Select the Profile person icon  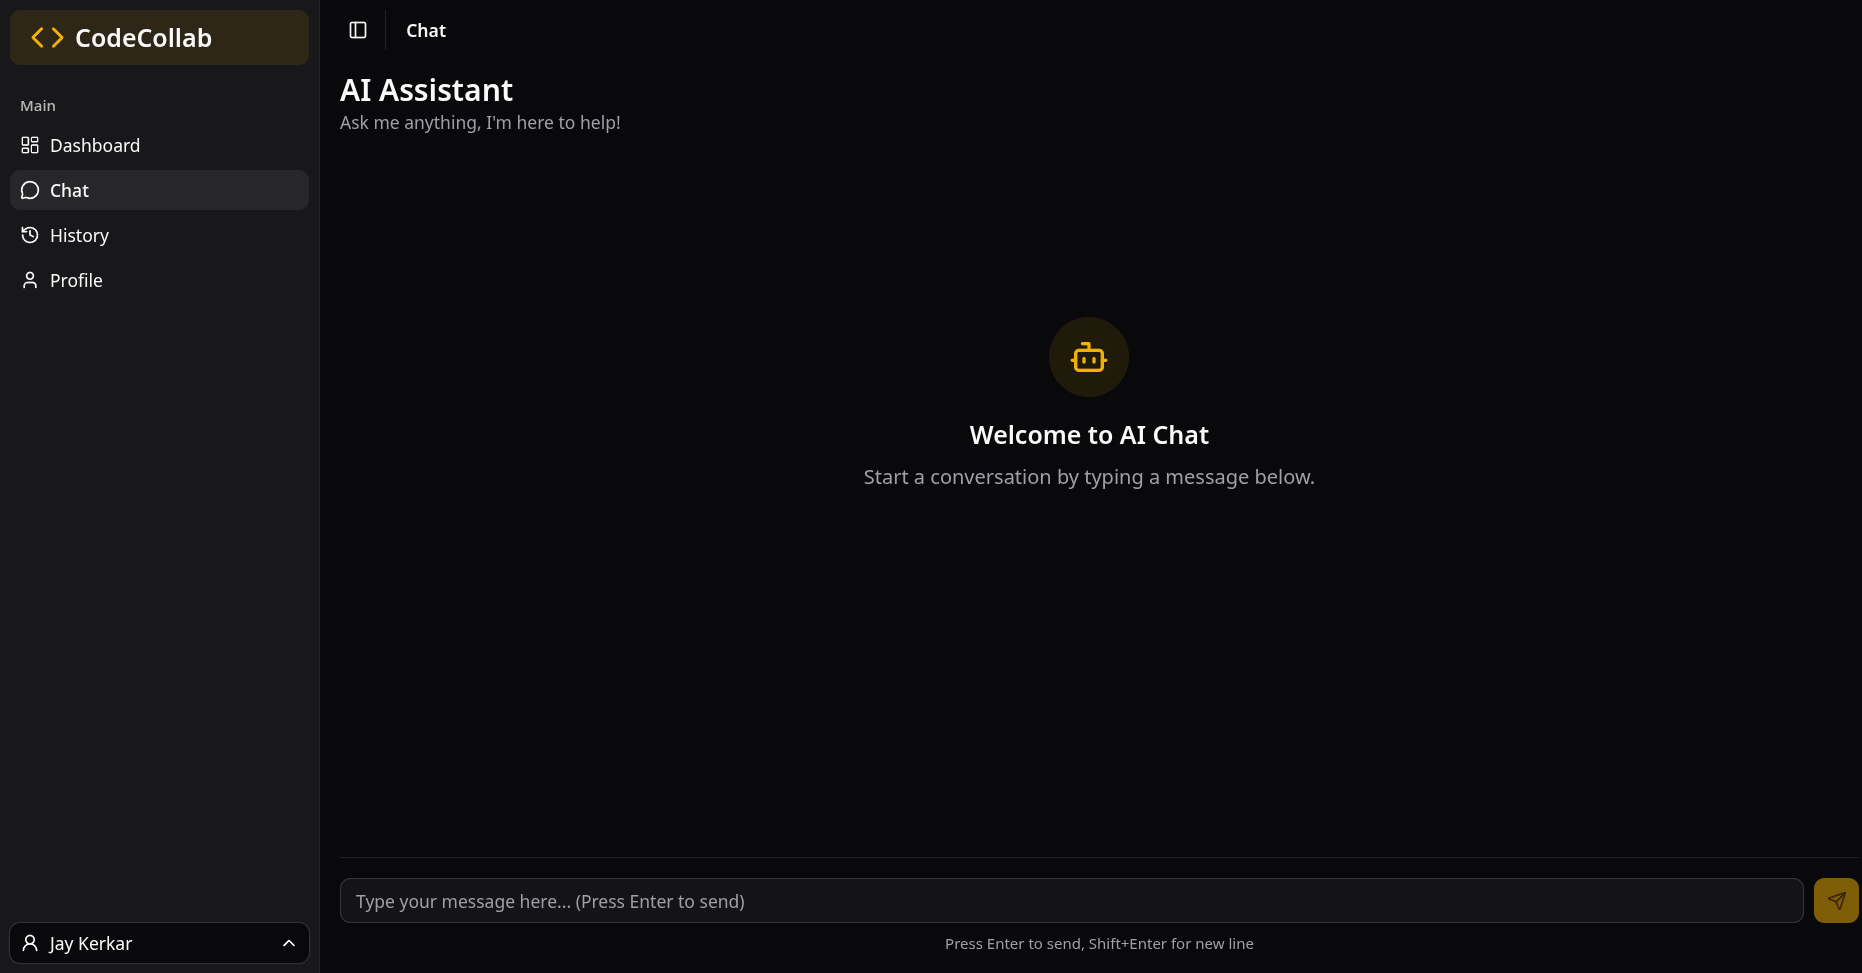coord(29,280)
